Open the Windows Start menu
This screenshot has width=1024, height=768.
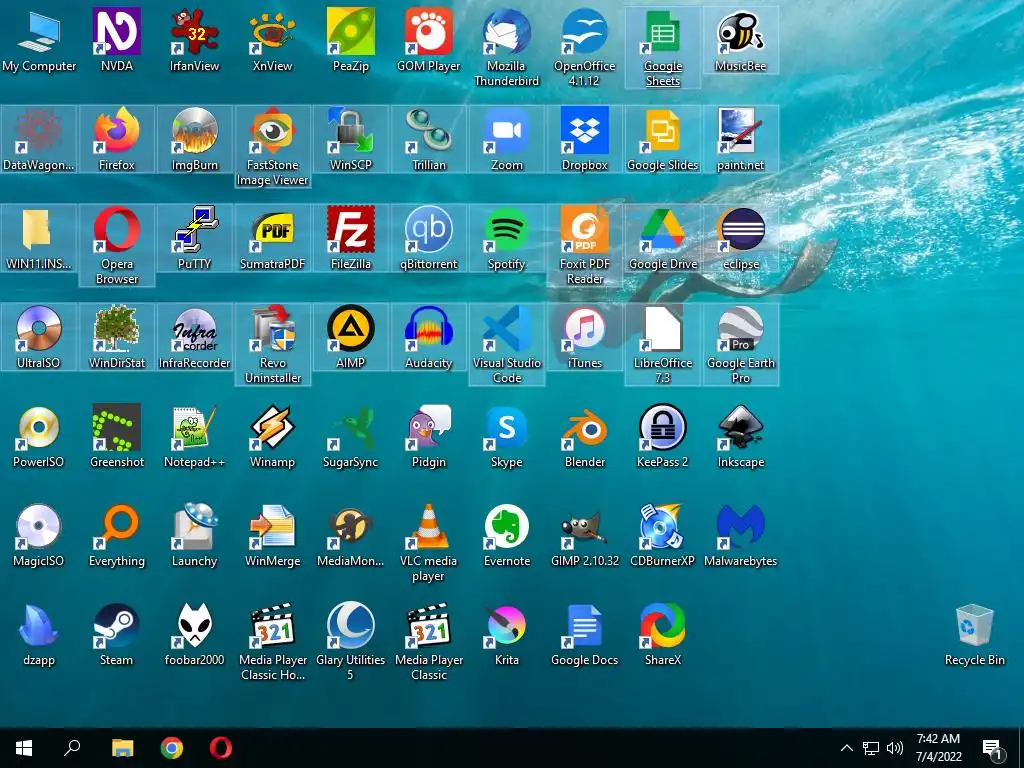point(24,748)
